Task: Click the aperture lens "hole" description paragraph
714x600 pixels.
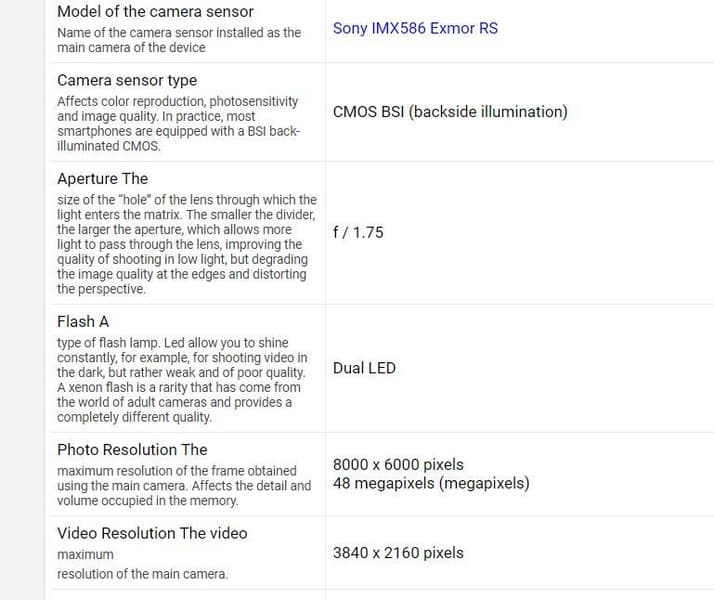Action: coord(186,244)
